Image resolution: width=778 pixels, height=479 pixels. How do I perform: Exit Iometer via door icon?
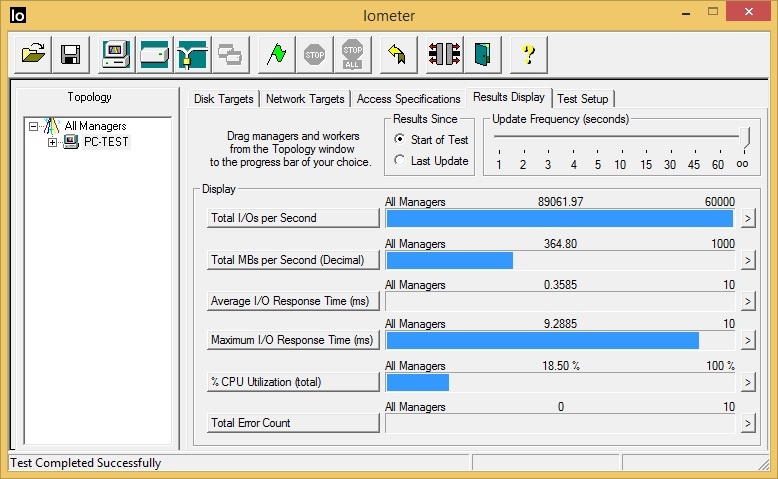pyautogui.click(x=482, y=55)
